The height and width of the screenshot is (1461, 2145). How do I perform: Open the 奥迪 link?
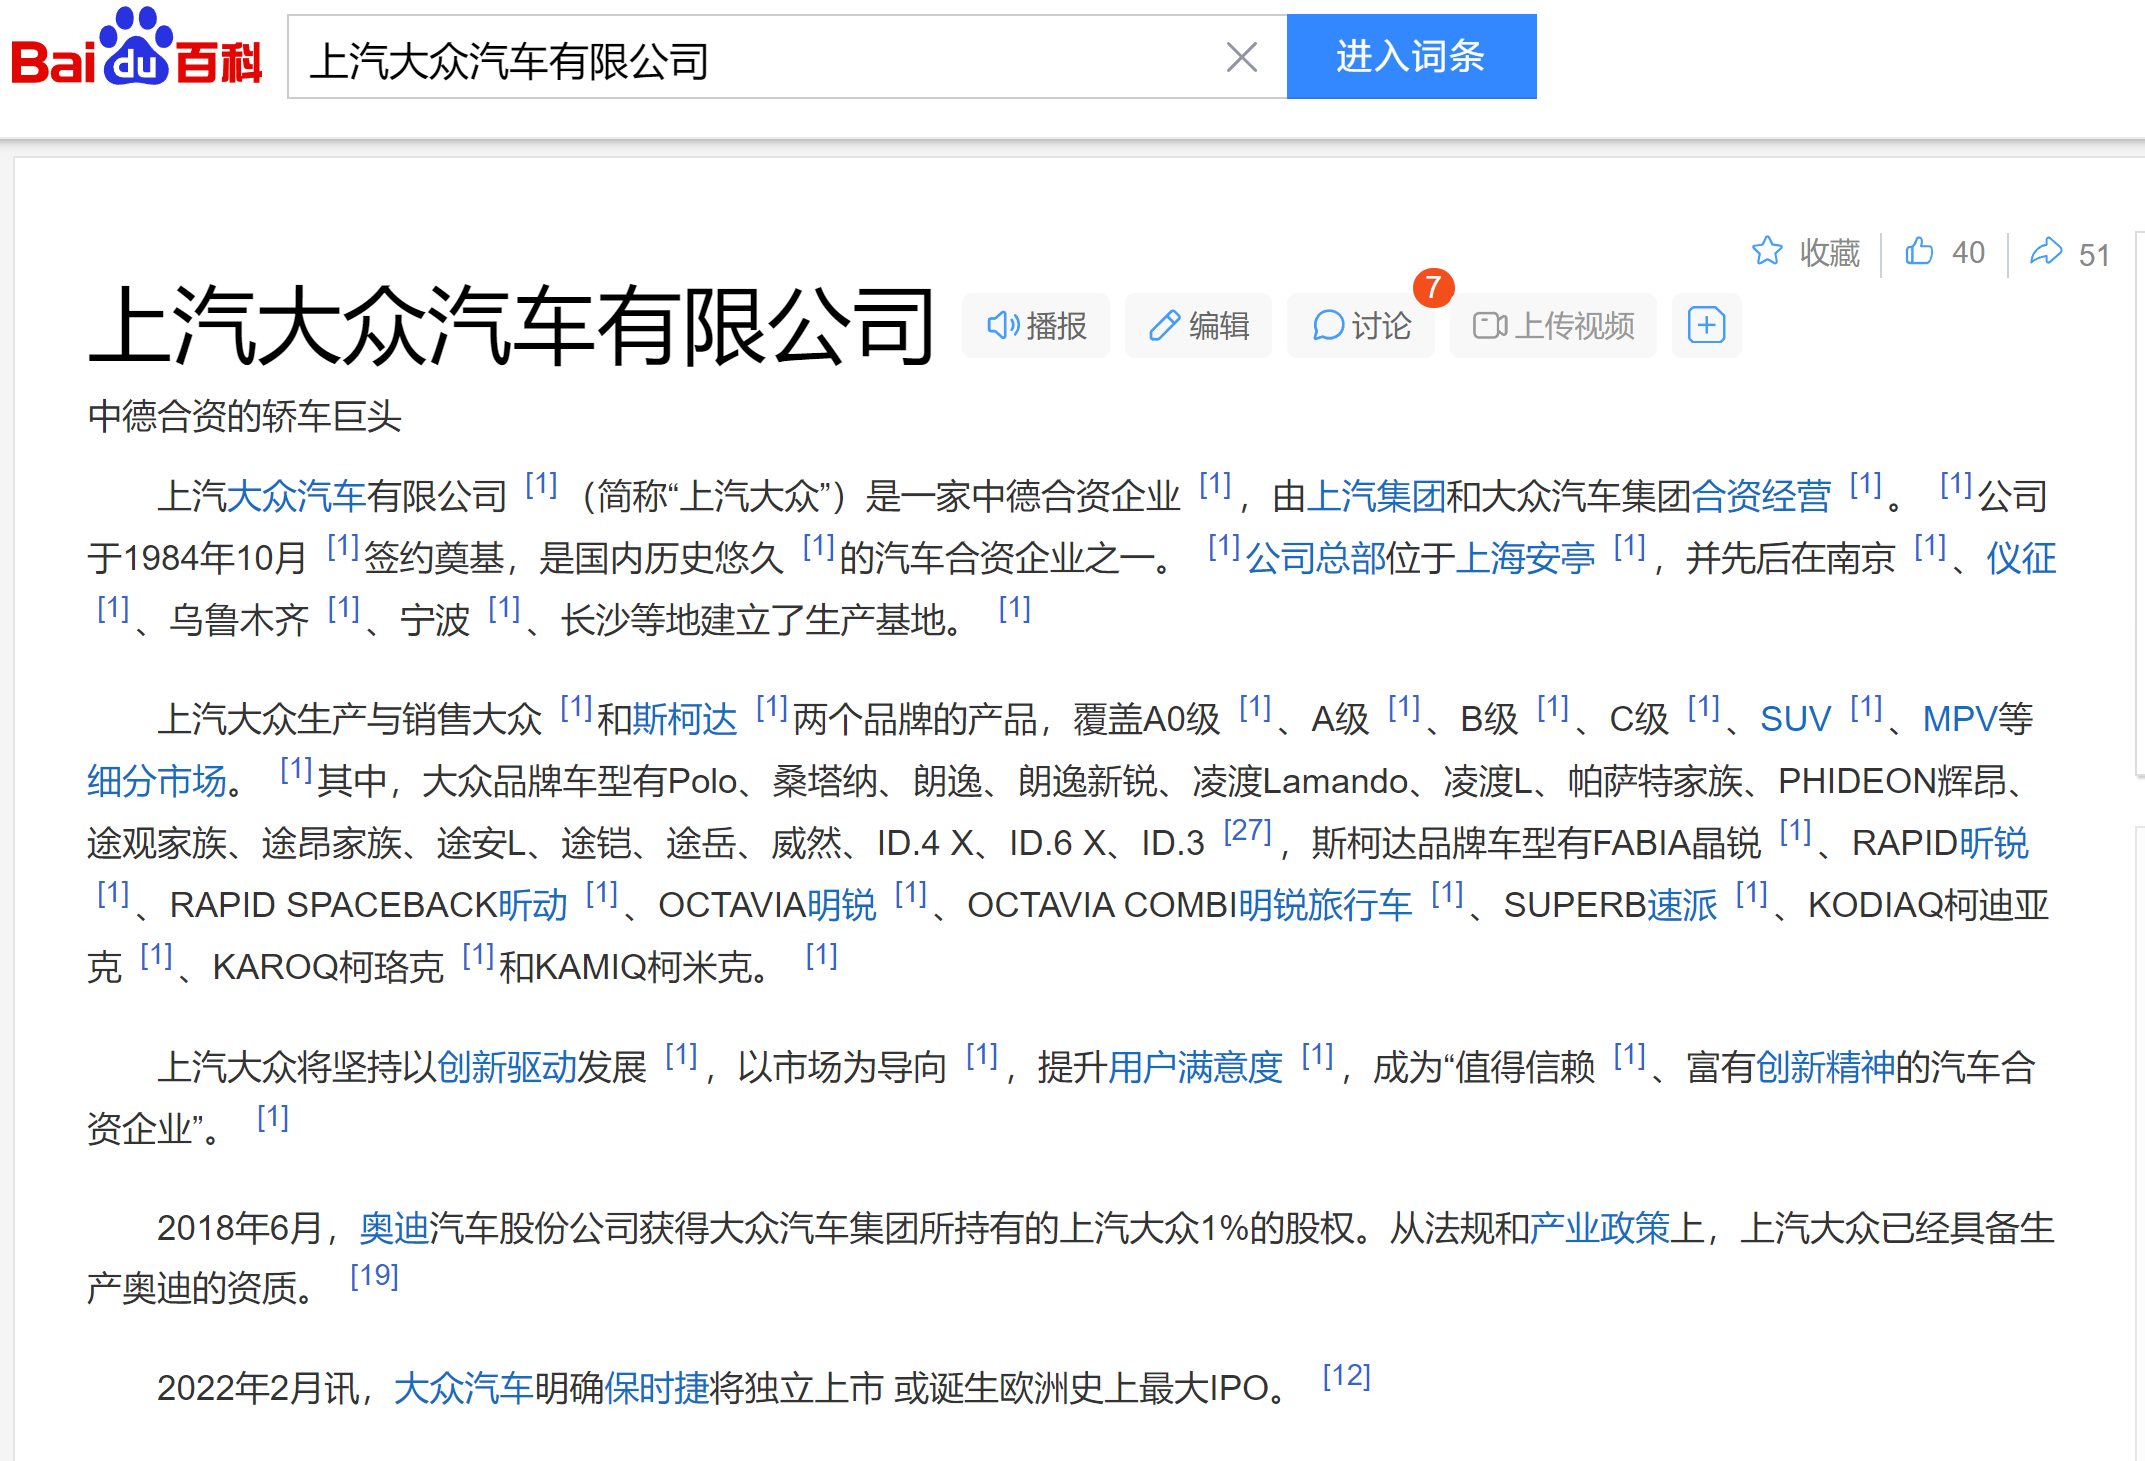pos(394,1228)
